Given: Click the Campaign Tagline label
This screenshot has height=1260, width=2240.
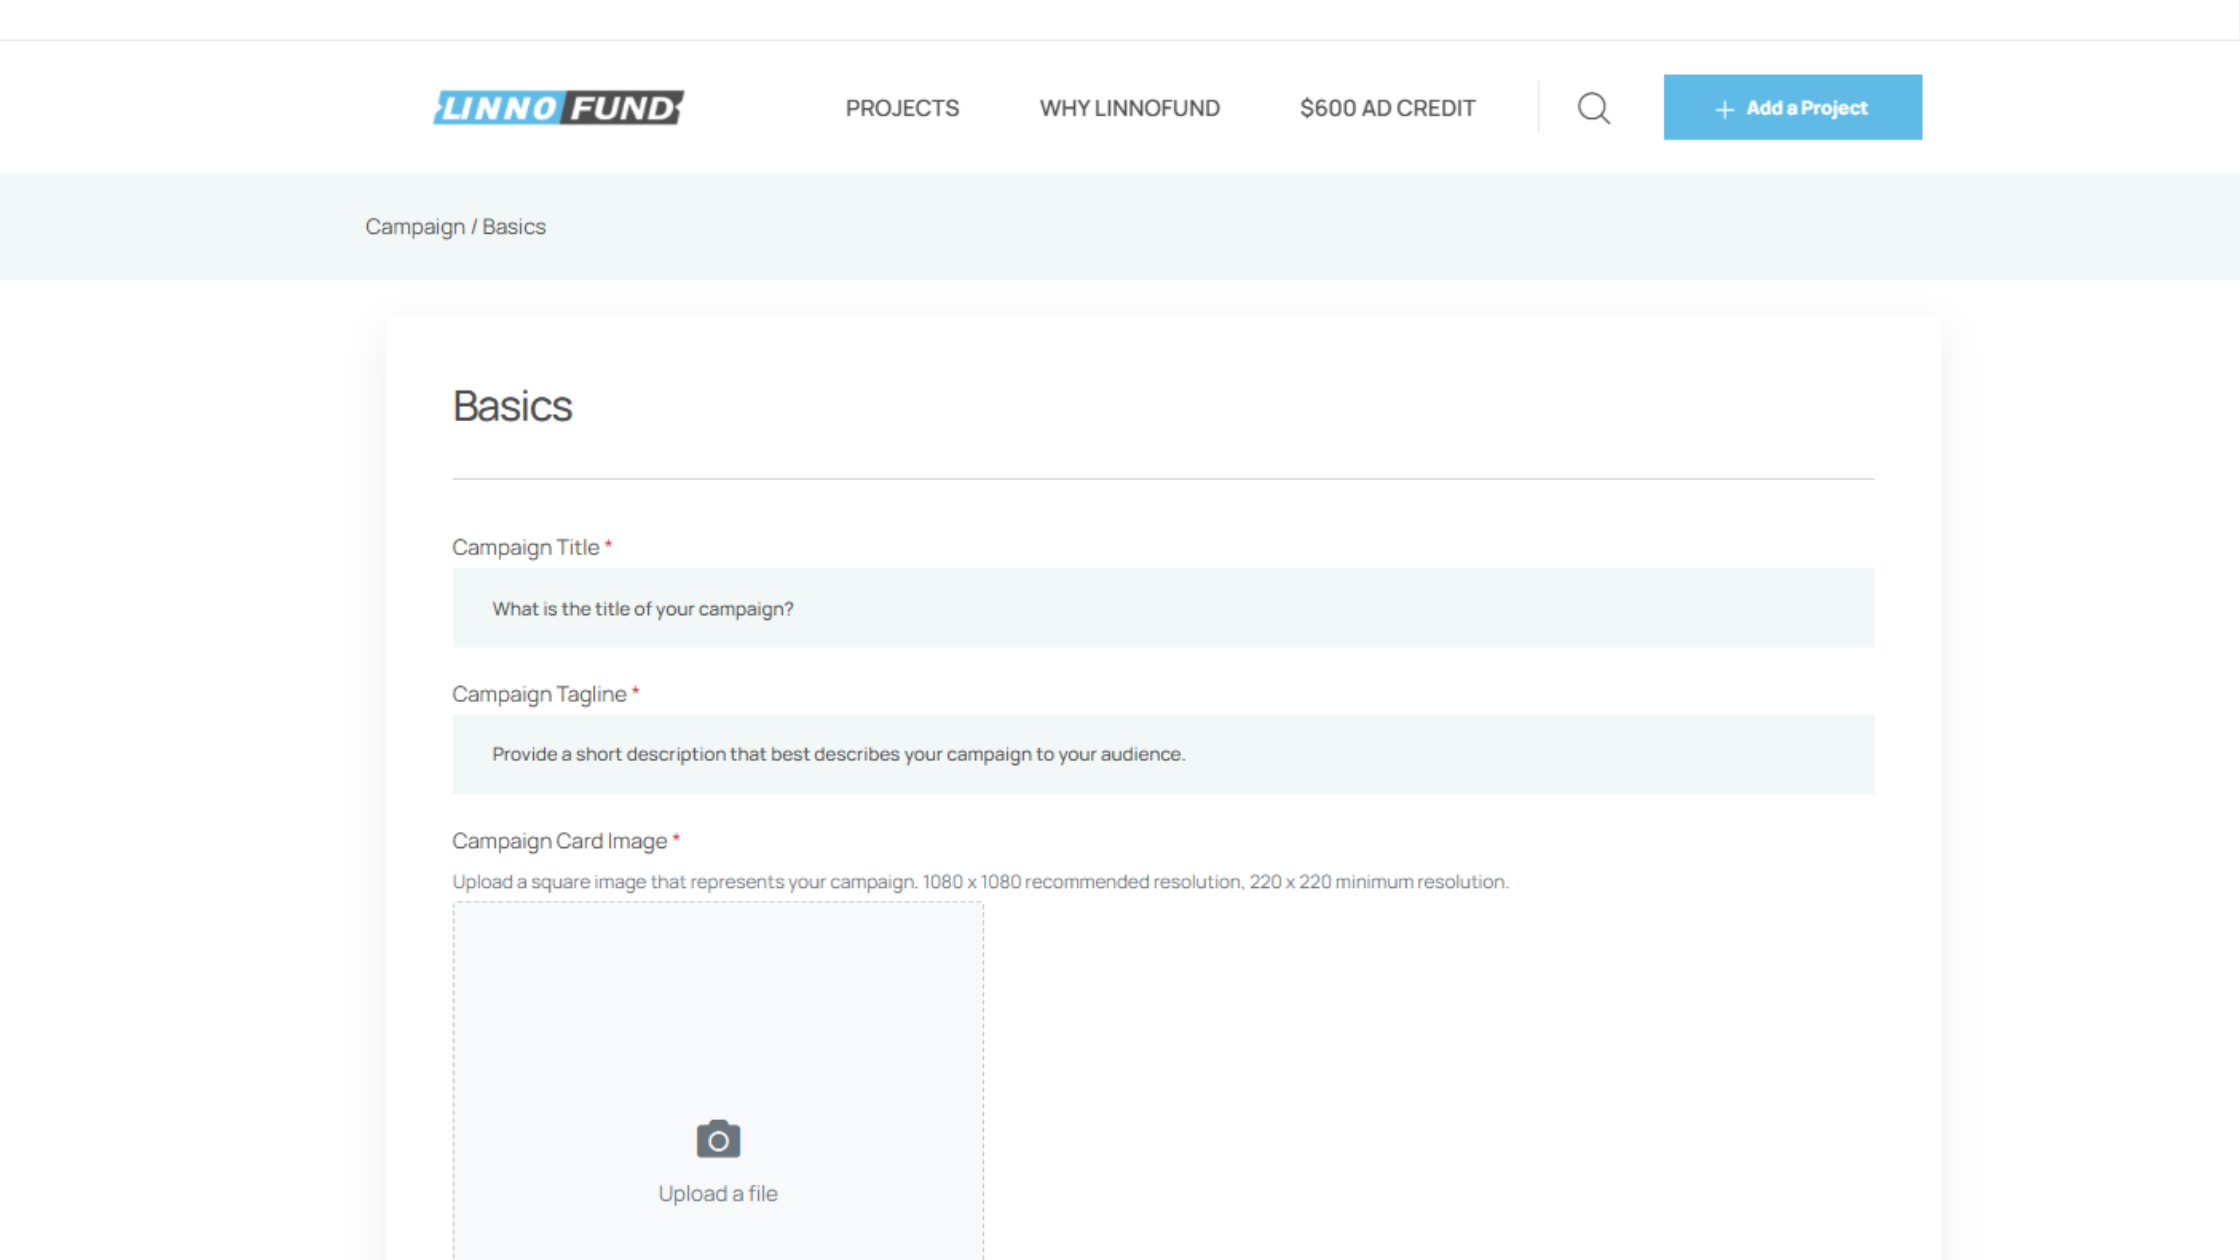Looking at the screenshot, I should pos(539,694).
